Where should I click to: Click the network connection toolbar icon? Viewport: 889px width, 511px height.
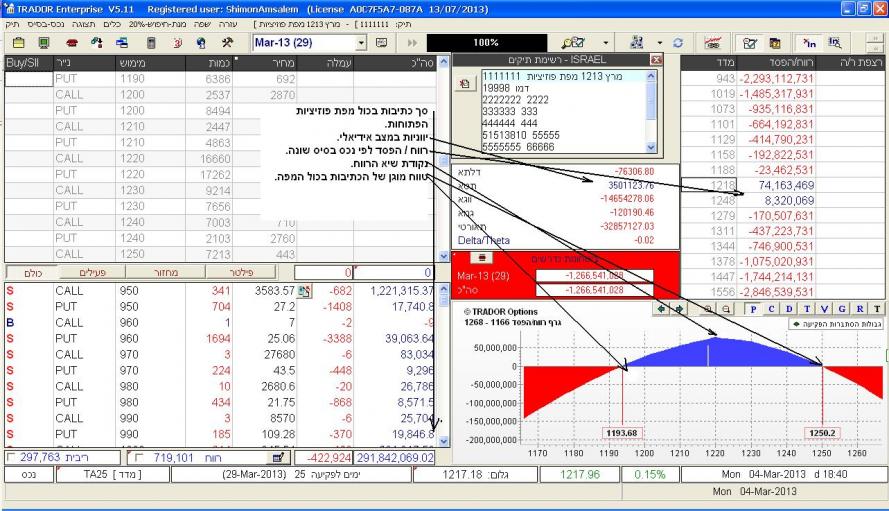coord(97,43)
